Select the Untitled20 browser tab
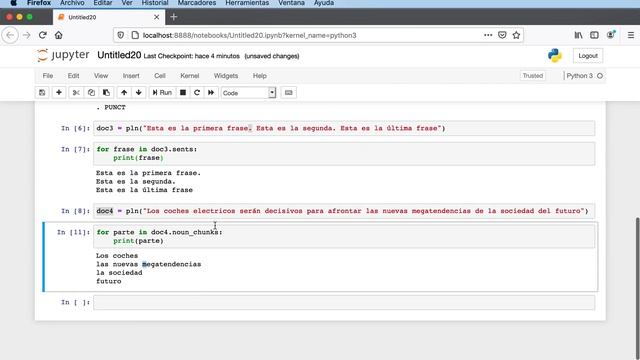 coord(109,17)
